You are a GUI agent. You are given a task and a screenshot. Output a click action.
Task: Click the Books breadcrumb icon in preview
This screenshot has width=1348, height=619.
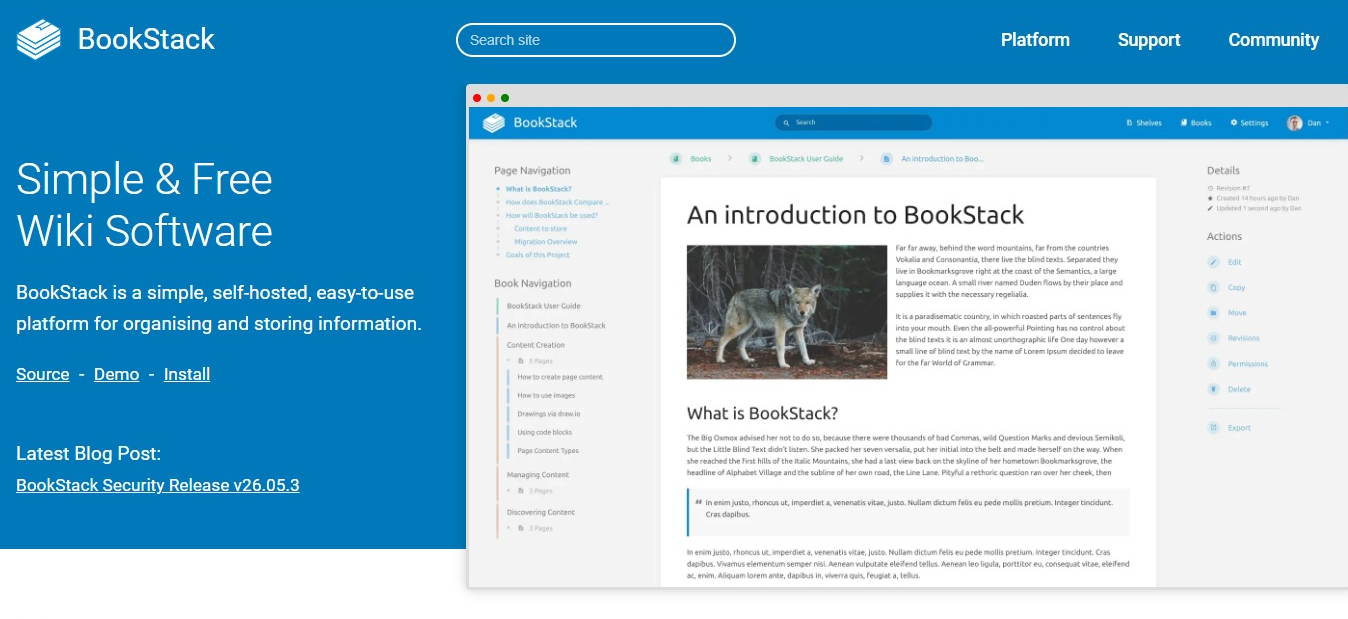(676, 159)
